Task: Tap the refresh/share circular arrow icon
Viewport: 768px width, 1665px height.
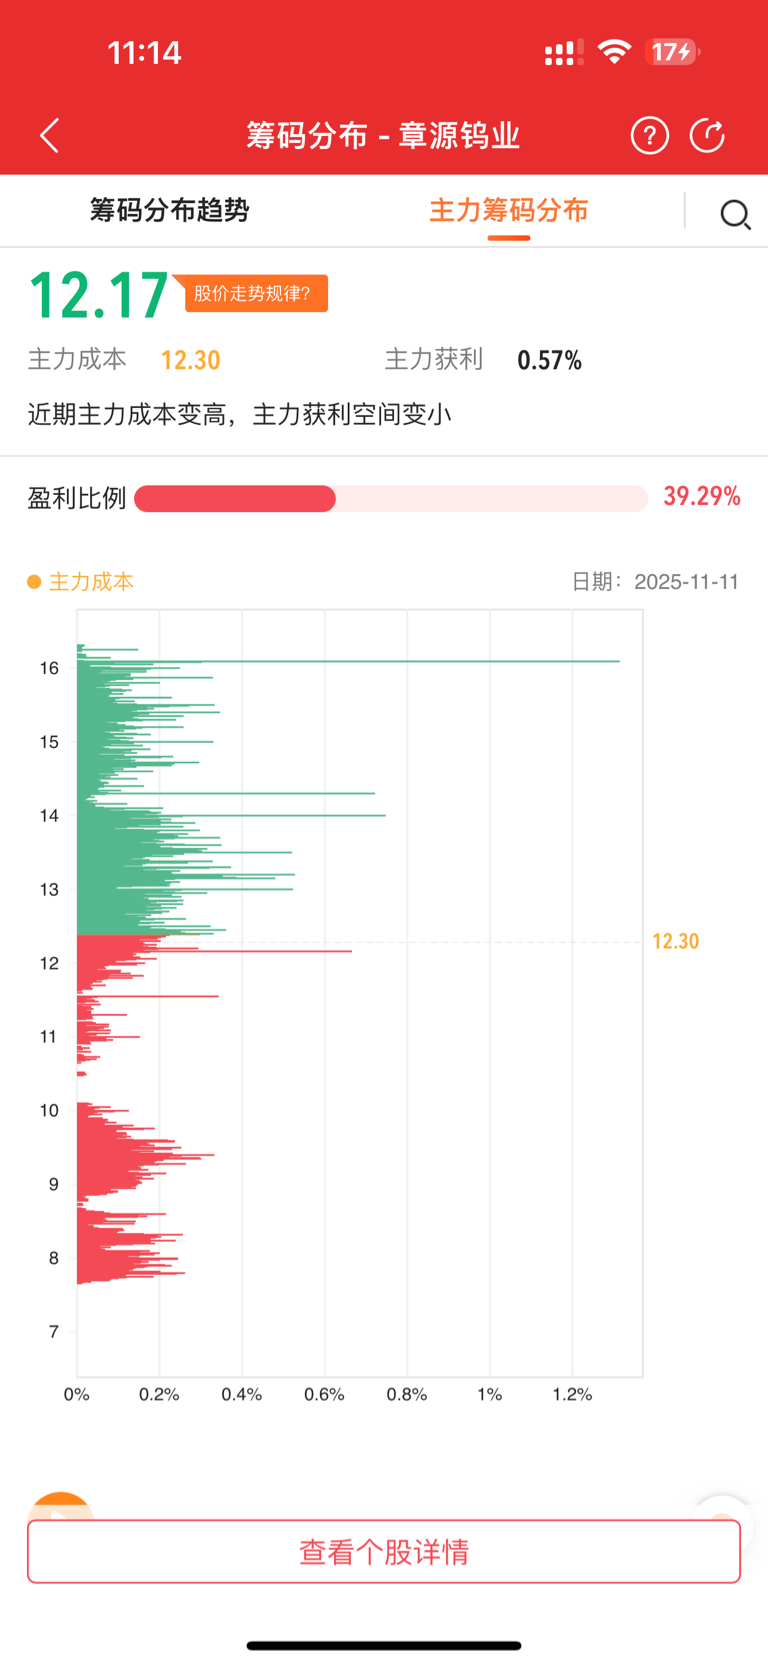Action: click(x=707, y=135)
